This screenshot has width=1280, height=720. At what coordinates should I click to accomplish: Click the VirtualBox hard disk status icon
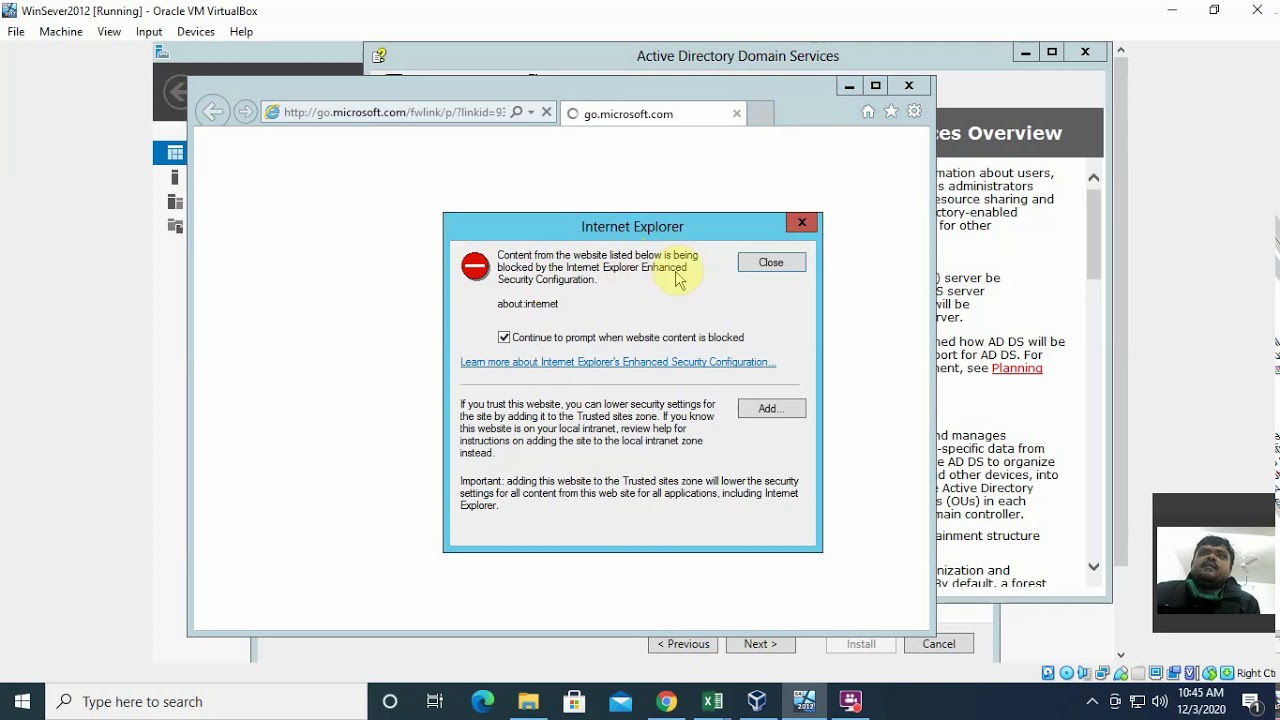click(x=1048, y=673)
